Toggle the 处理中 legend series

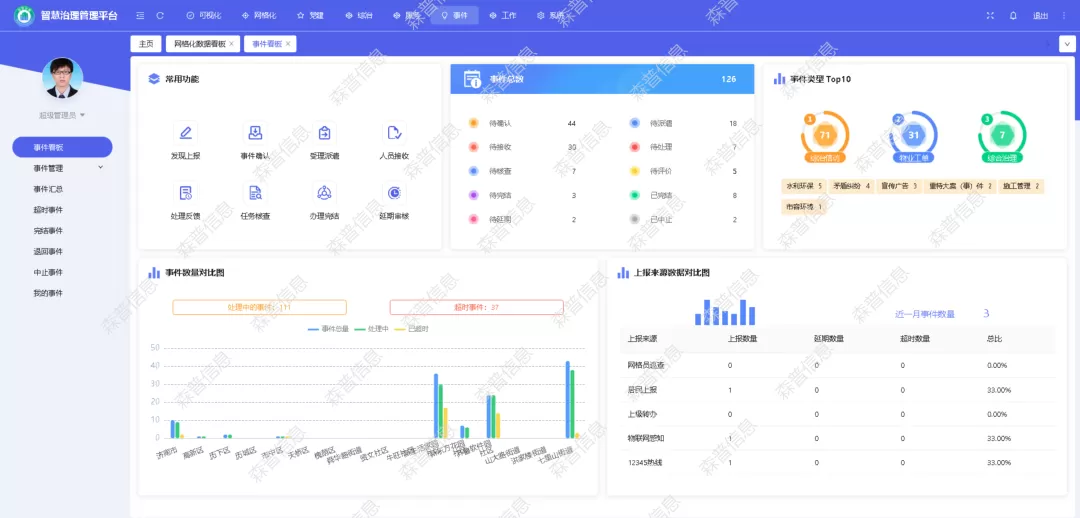(x=373, y=329)
